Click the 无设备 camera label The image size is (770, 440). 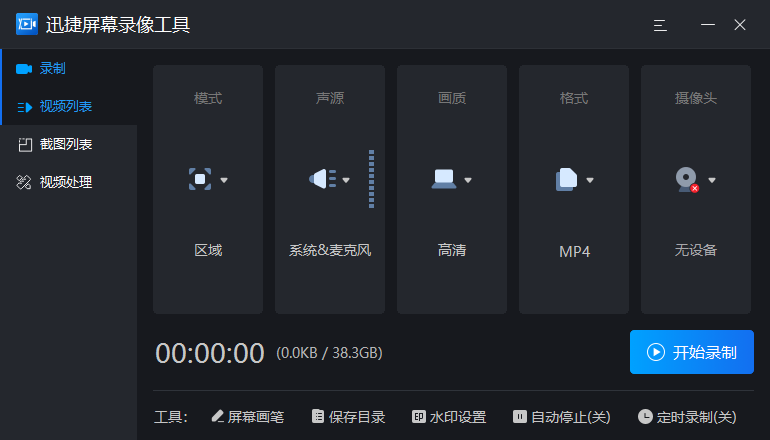(696, 250)
